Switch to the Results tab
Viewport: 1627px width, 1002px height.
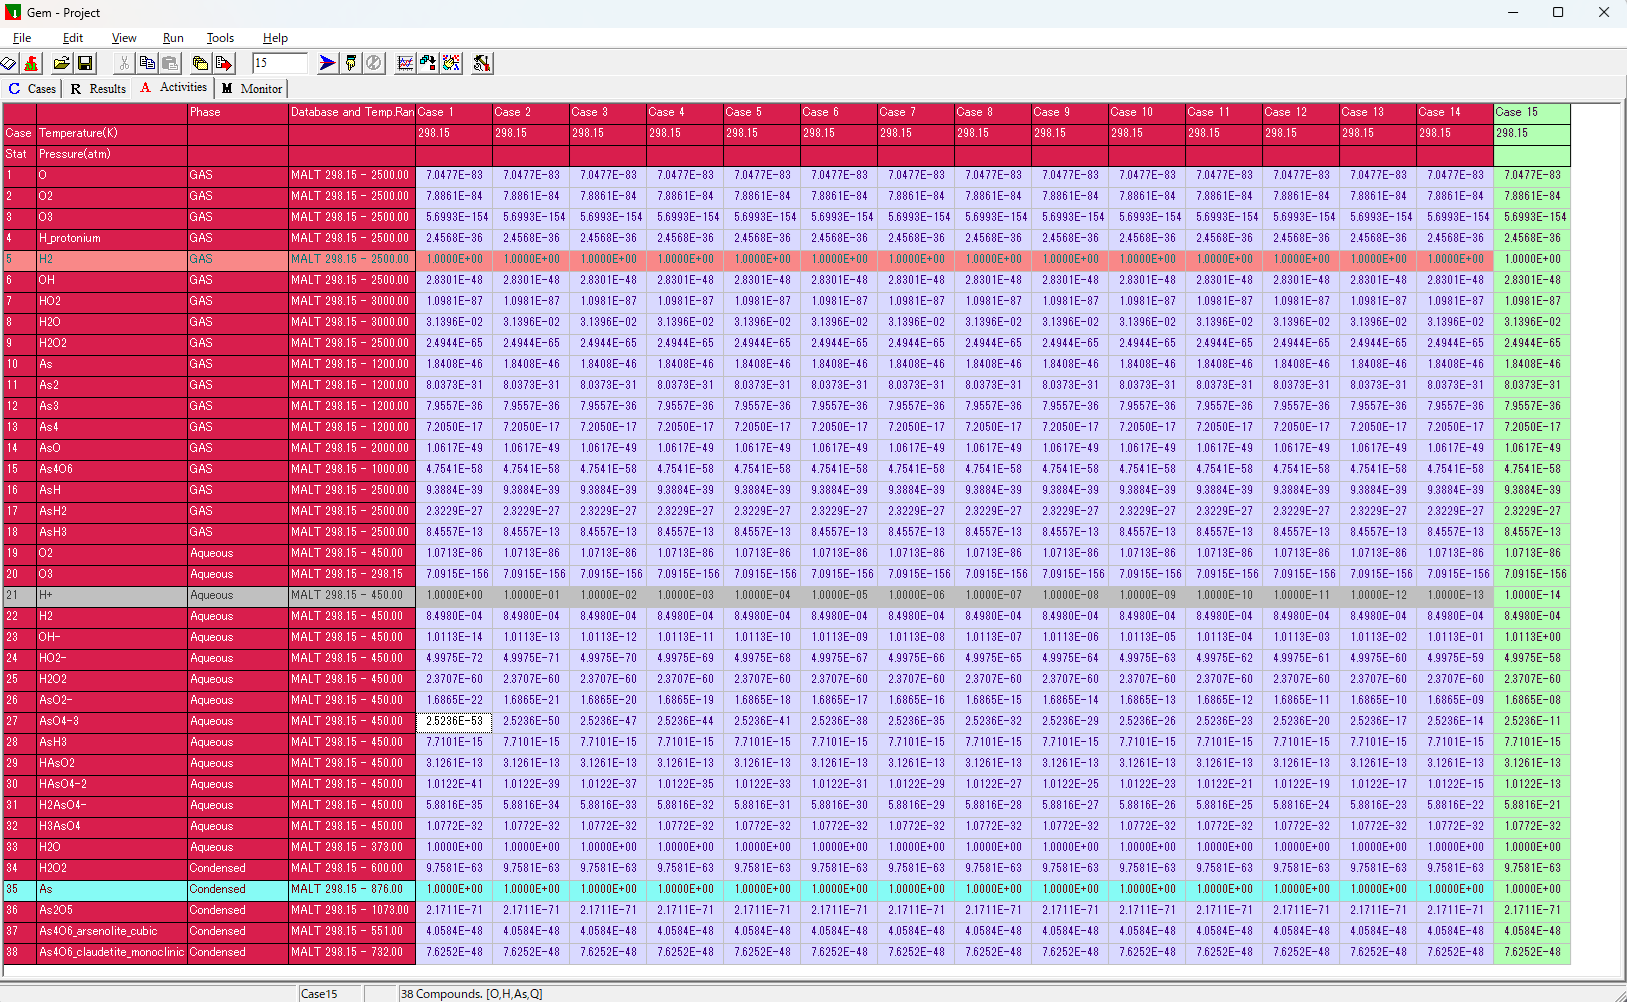click(98, 89)
